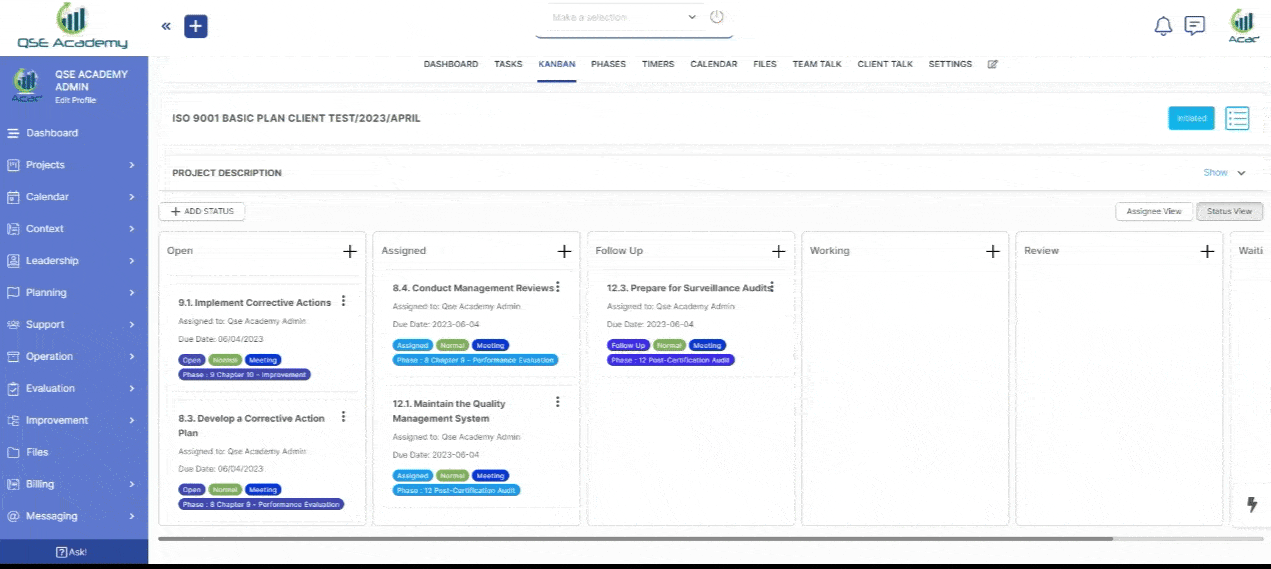Viewport: 1271px width, 569px height.
Task: Go to the Tasks tab
Action: 508,64
